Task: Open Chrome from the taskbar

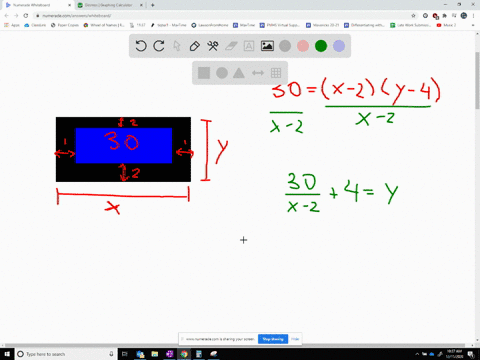Action: [184, 354]
